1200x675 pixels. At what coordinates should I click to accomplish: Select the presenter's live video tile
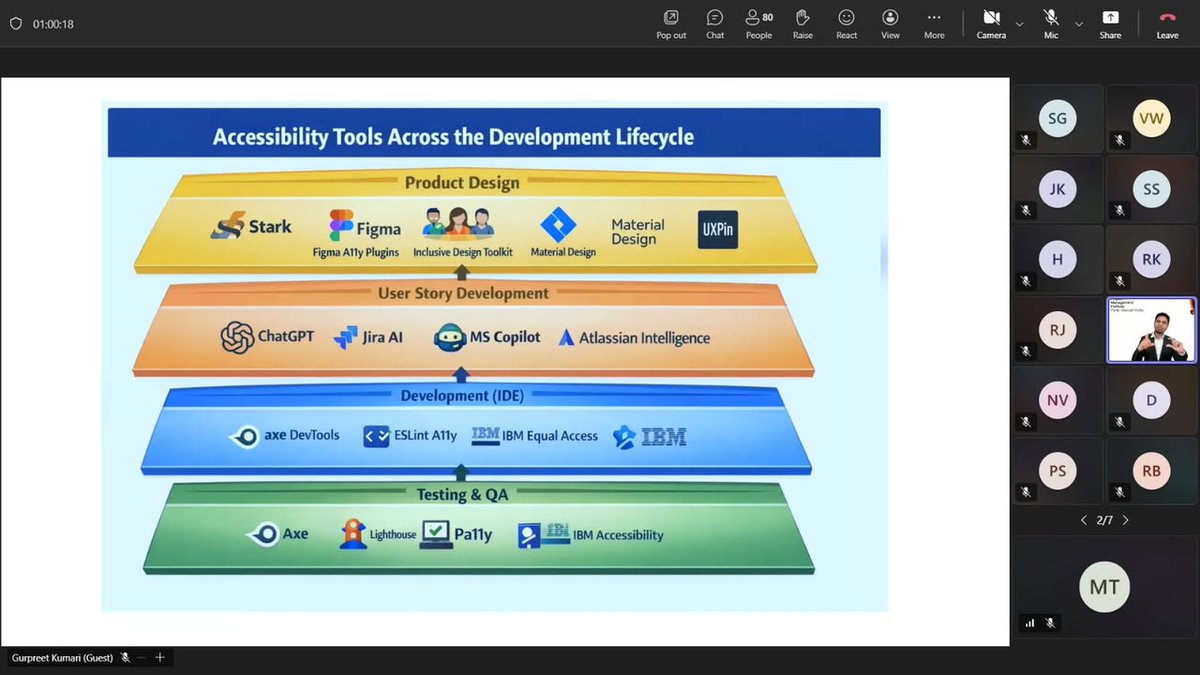1151,330
